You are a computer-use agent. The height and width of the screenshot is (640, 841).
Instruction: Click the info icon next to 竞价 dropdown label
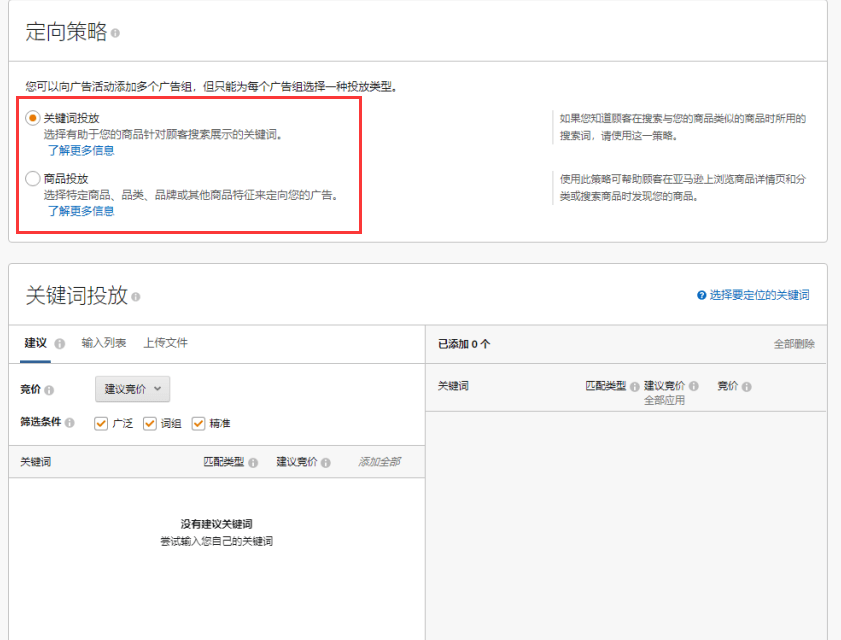pos(49,390)
